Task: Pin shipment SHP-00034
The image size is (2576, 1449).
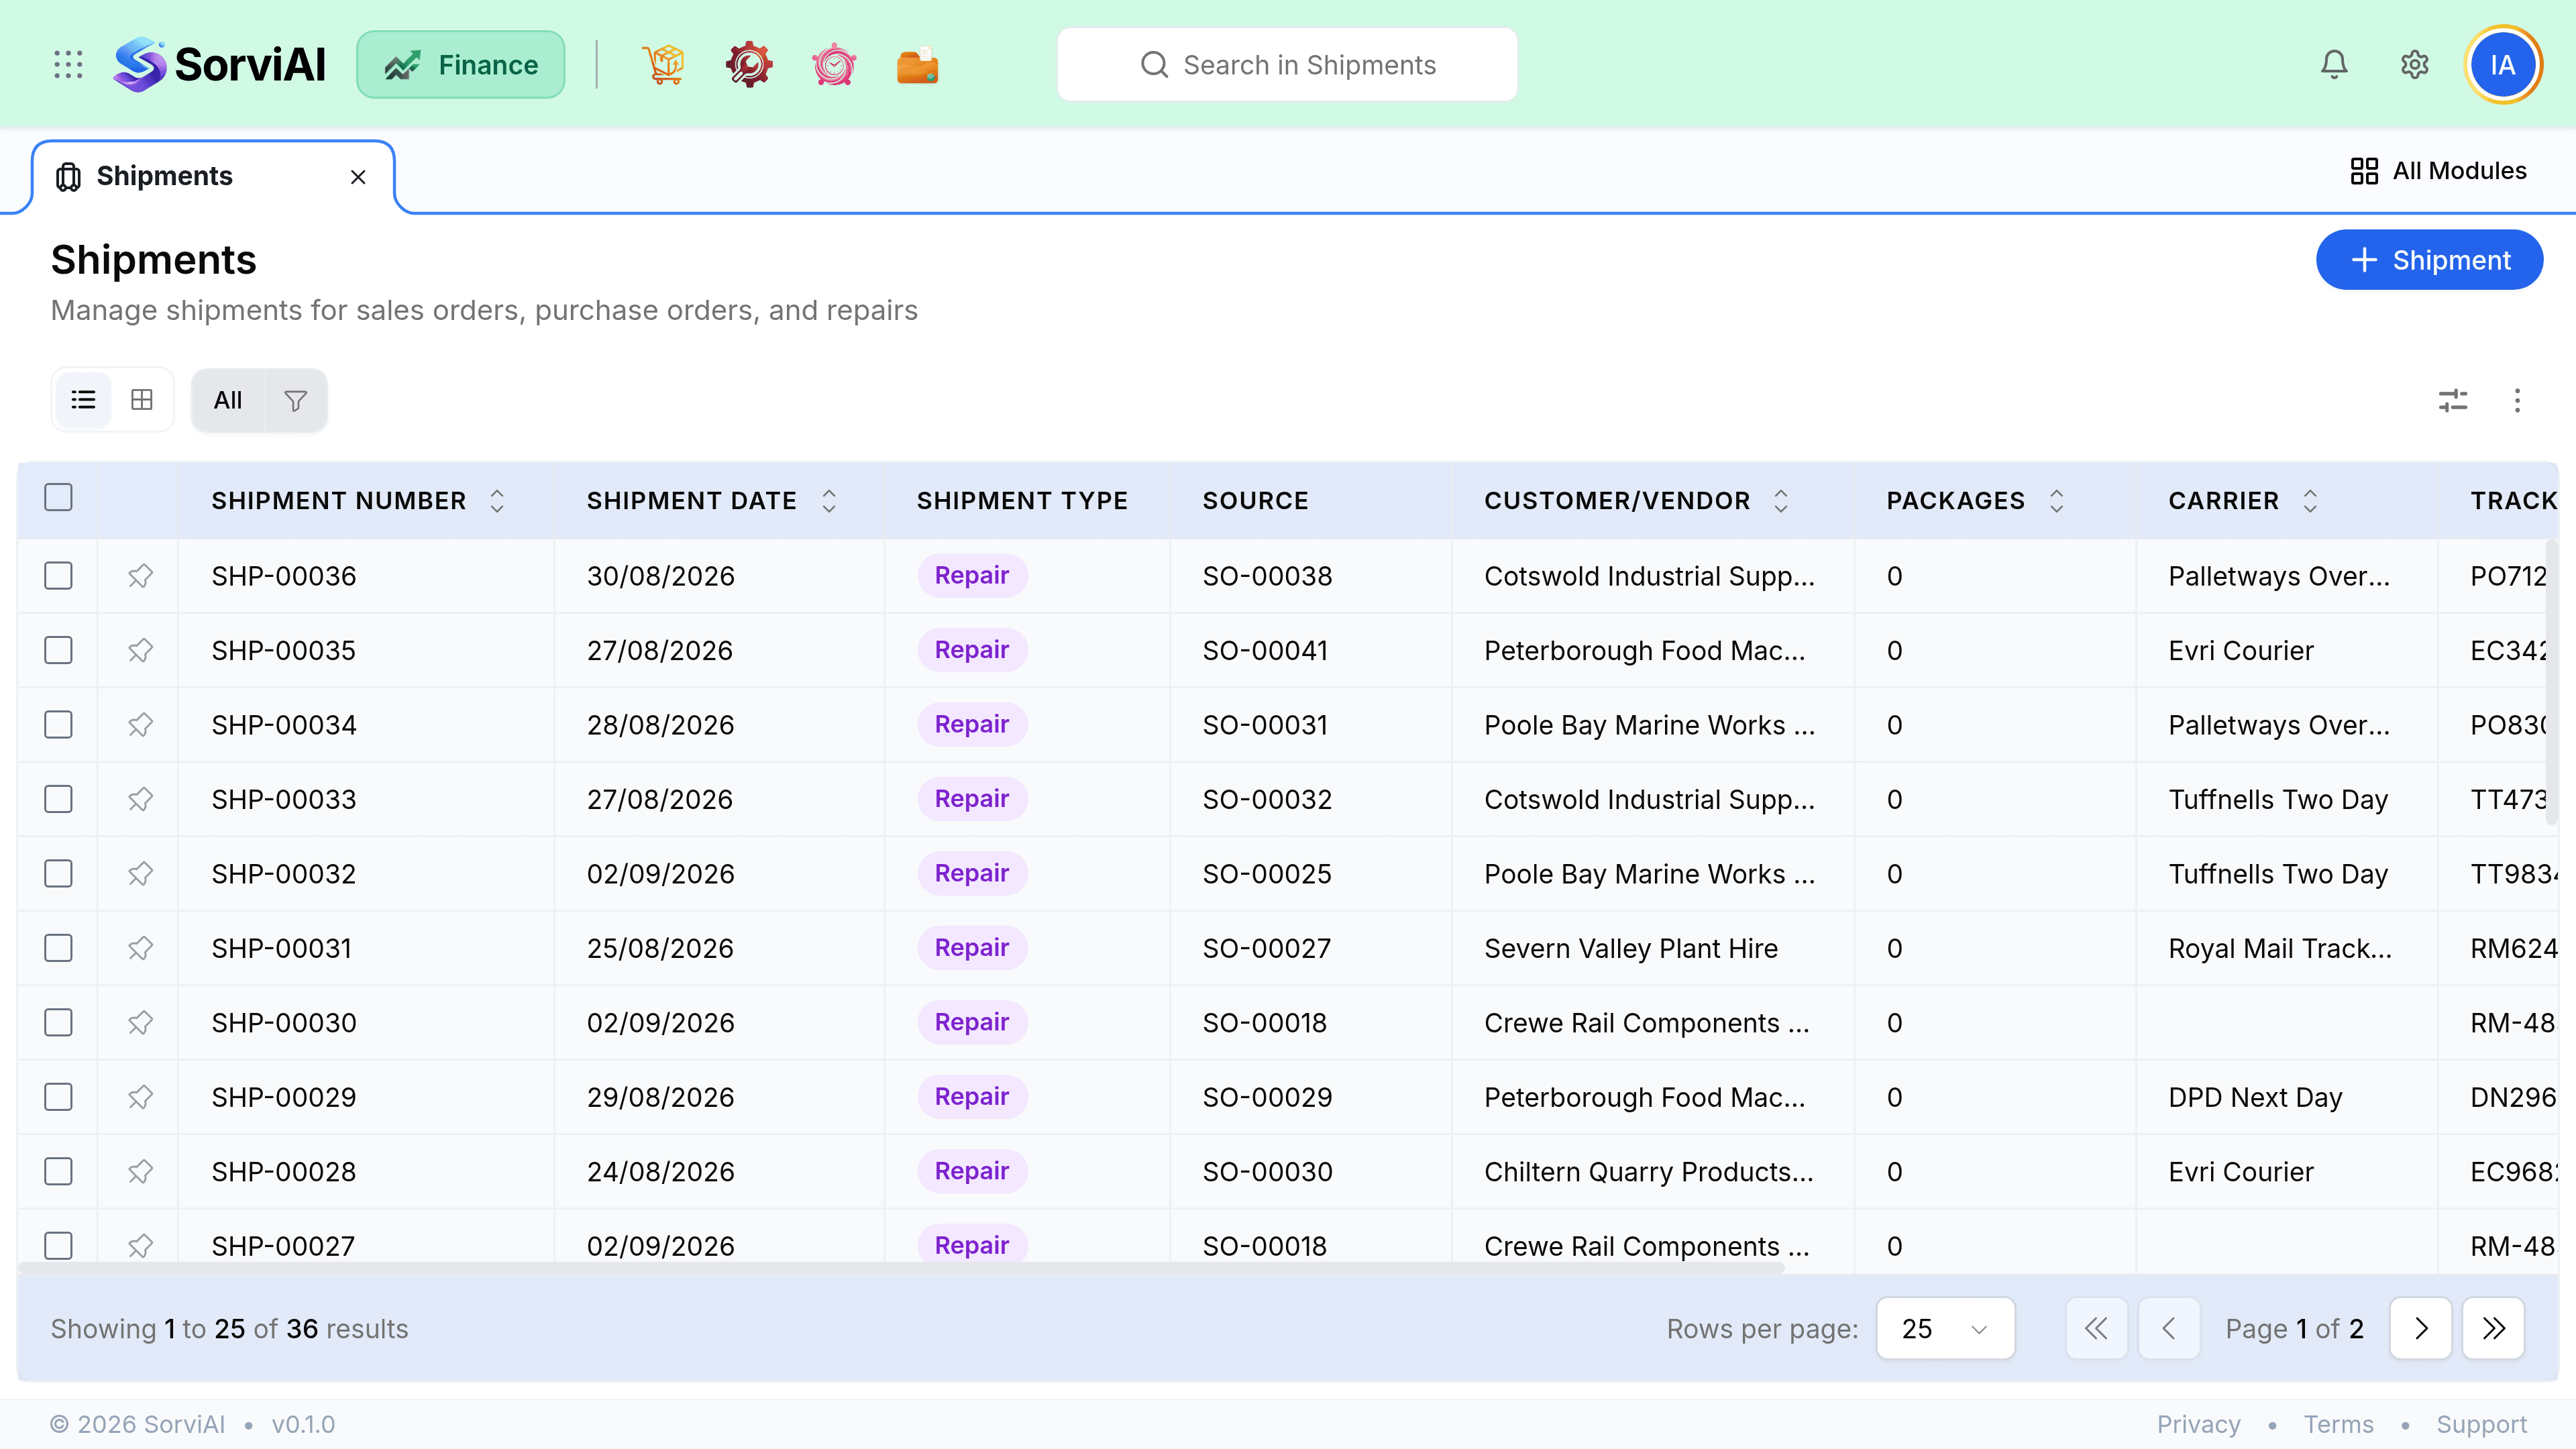Action: coord(140,725)
